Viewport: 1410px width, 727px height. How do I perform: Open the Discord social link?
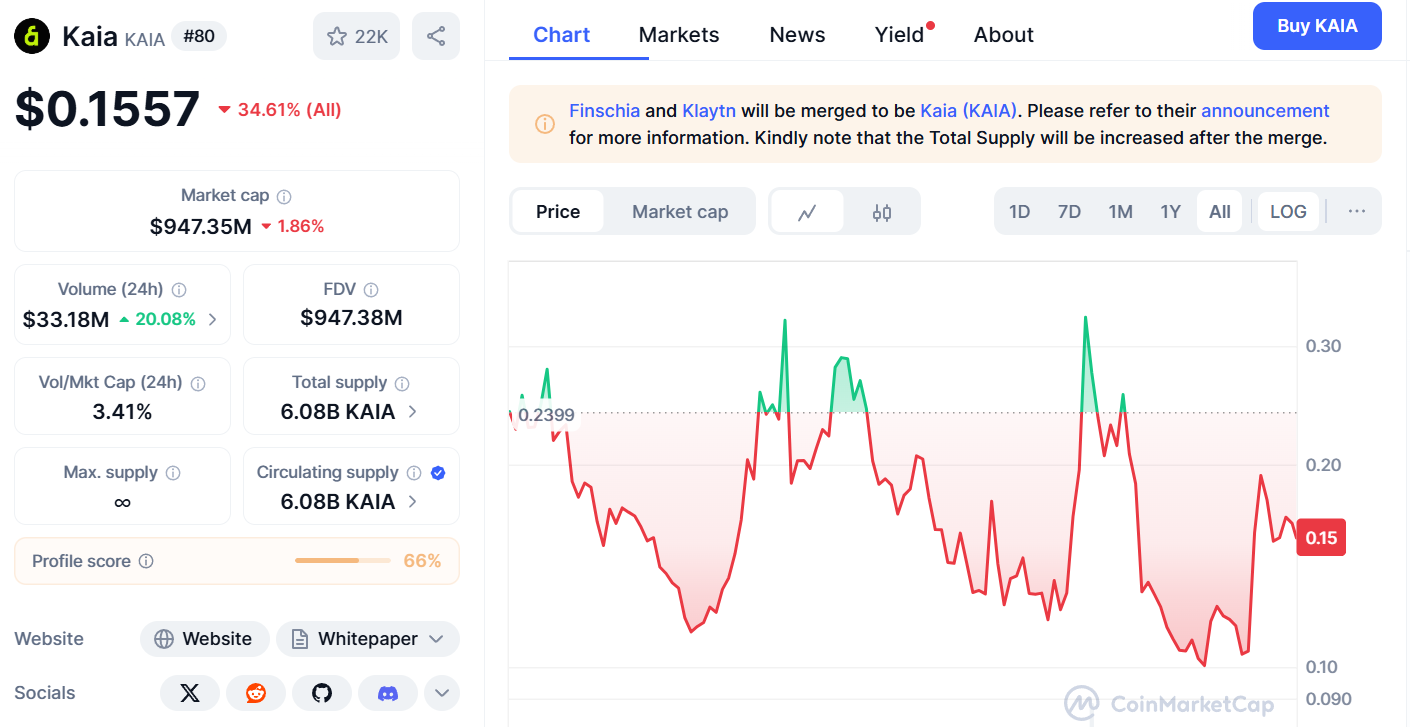tap(387, 693)
